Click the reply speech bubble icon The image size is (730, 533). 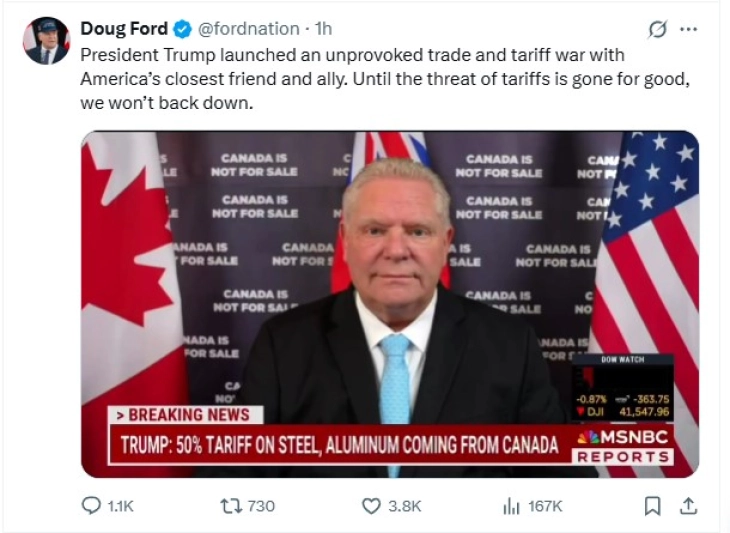pos(91,506)
